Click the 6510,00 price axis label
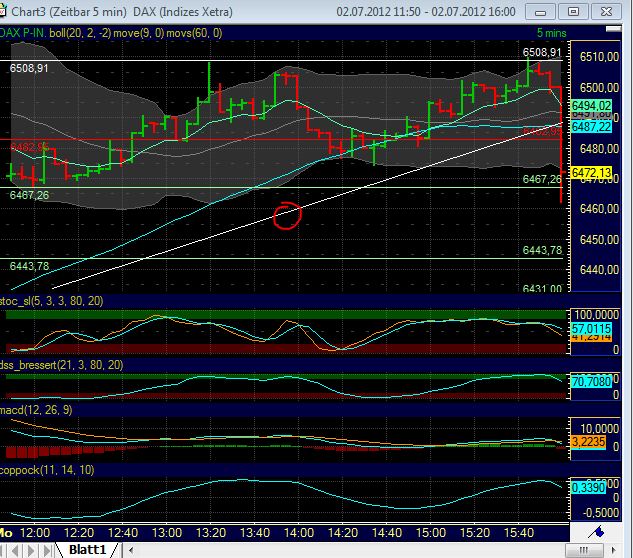The image size is (633, 558). (599, 57)
